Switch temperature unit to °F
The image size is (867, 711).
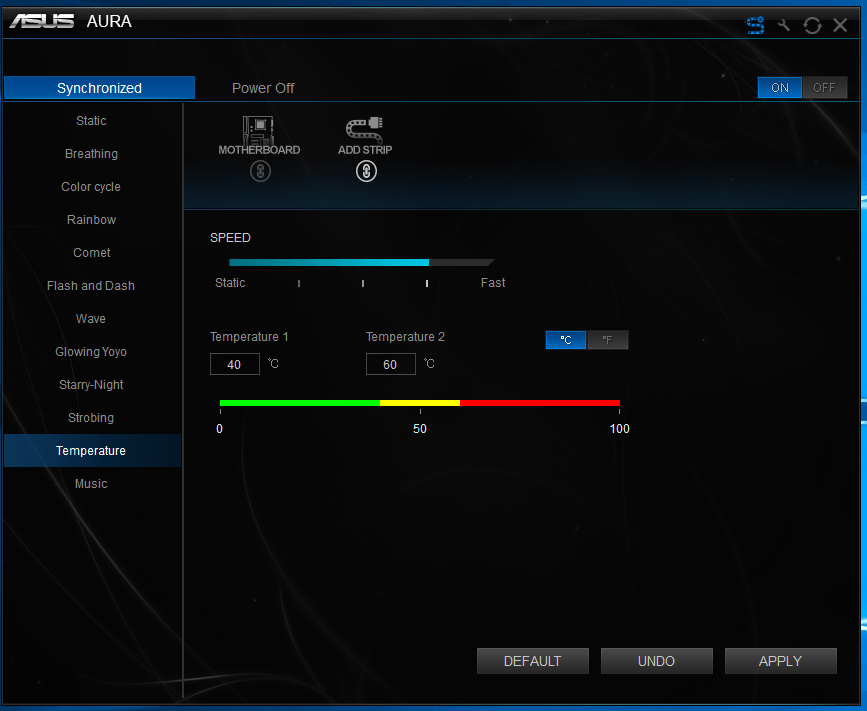point(607,340)
